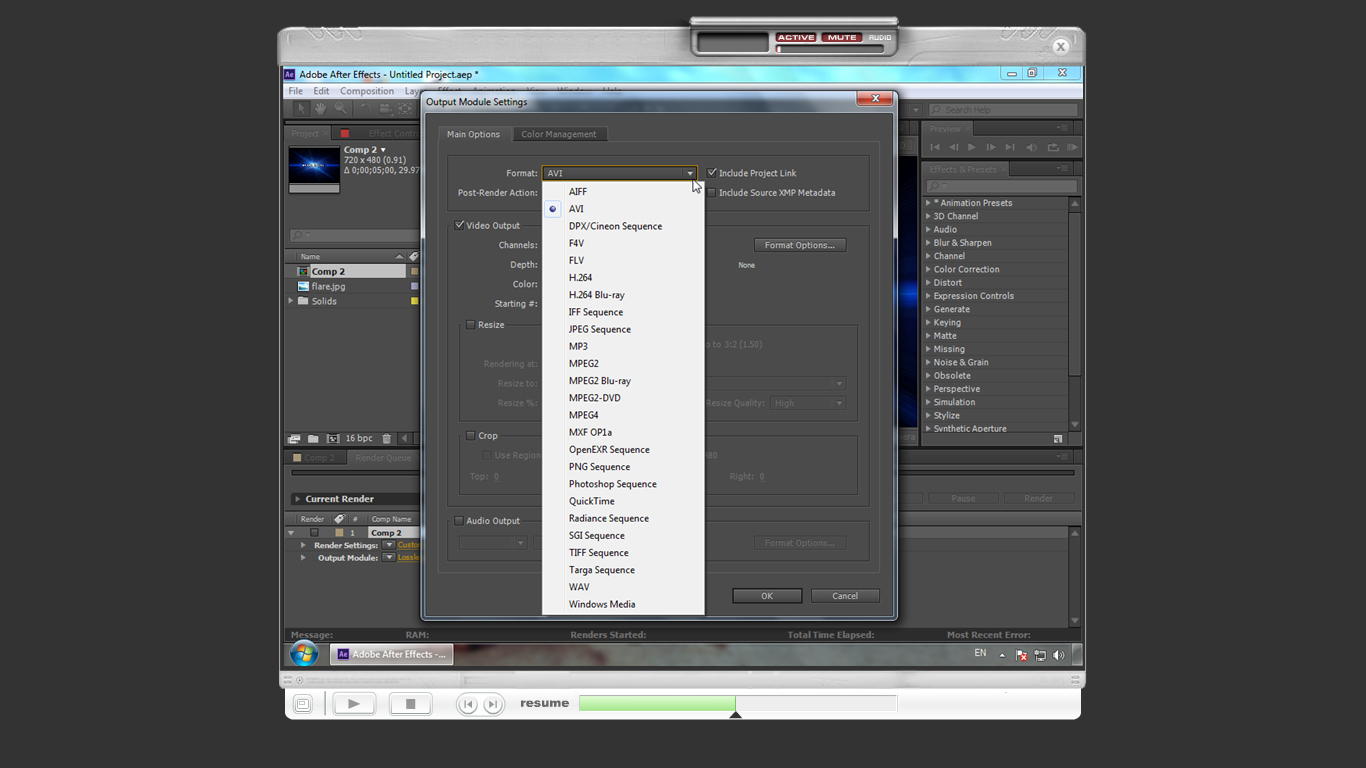Toggle Include Project Link checkbox

pos(712,173)
